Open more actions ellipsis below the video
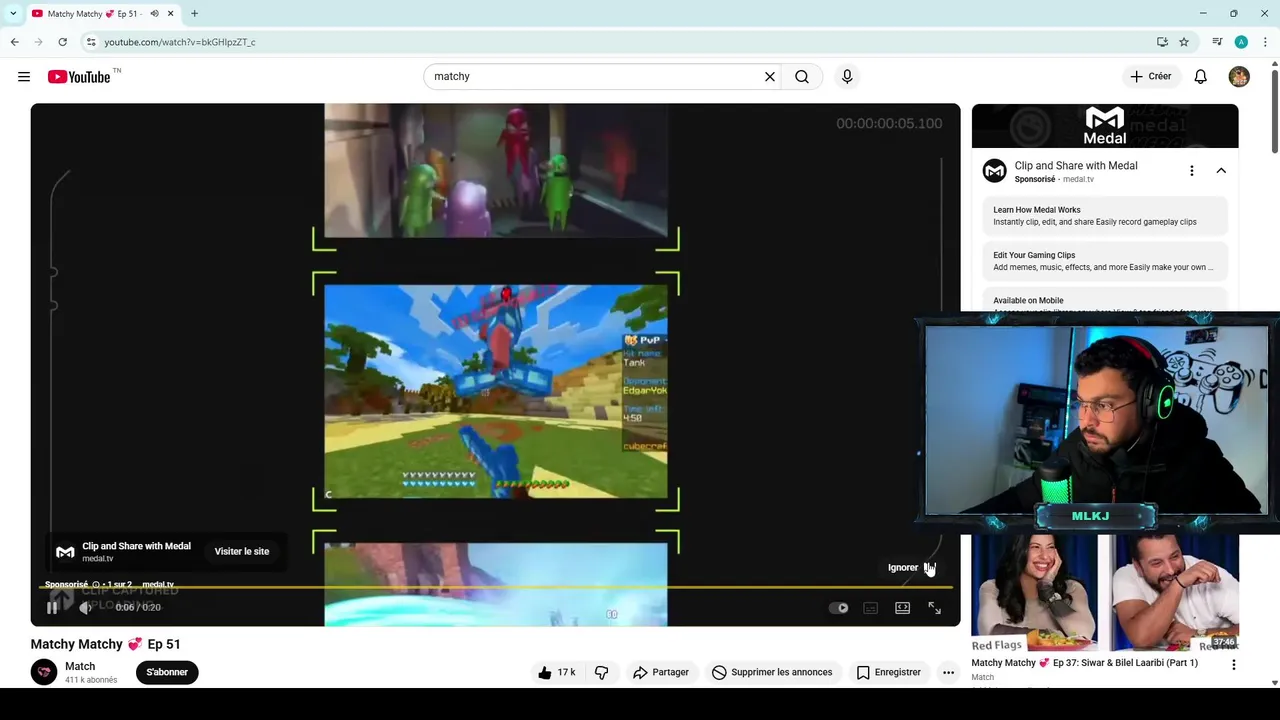 (948, 672)
